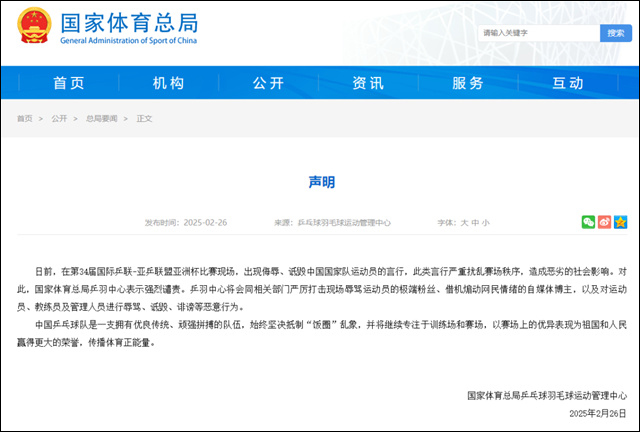The image size is (640, 432).
Task: Open 机构 in the navigation bar
Action: [x=168, y=83]
